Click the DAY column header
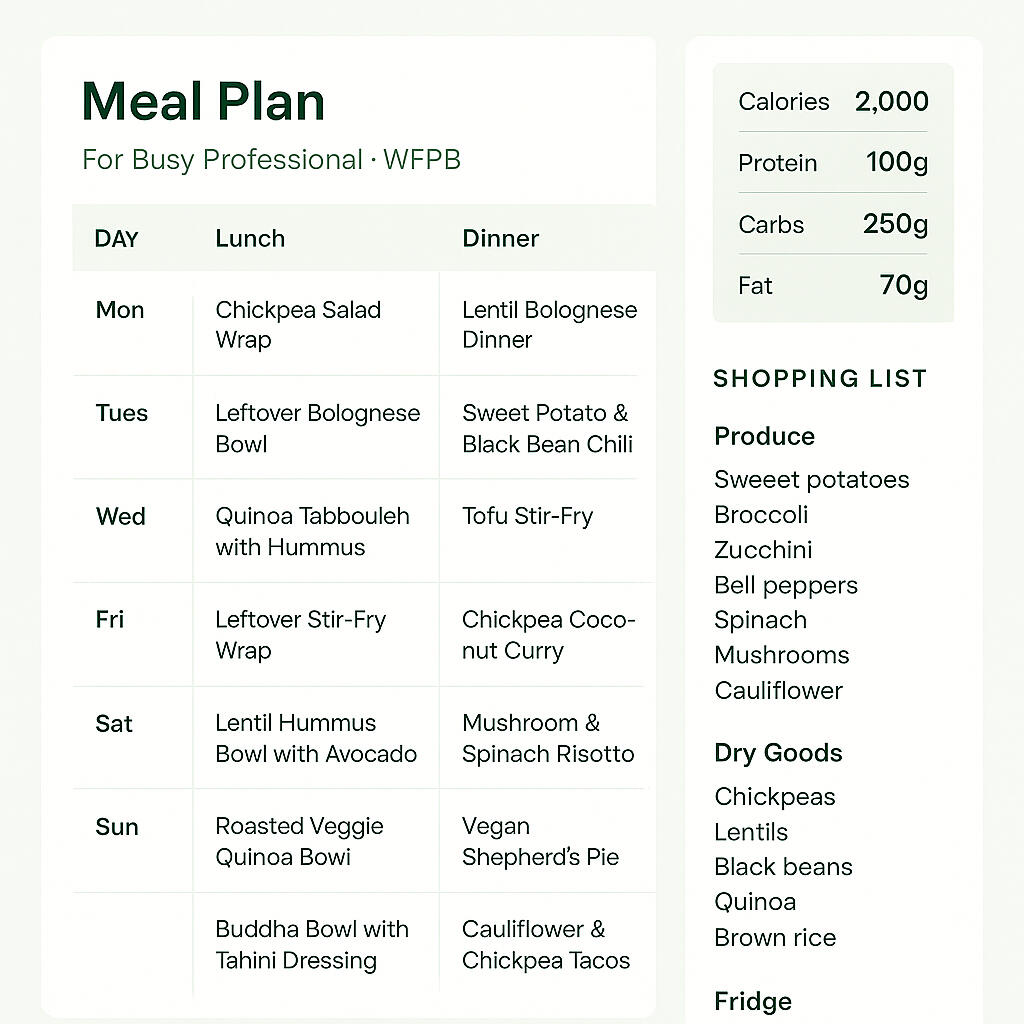 click(116, 239)
